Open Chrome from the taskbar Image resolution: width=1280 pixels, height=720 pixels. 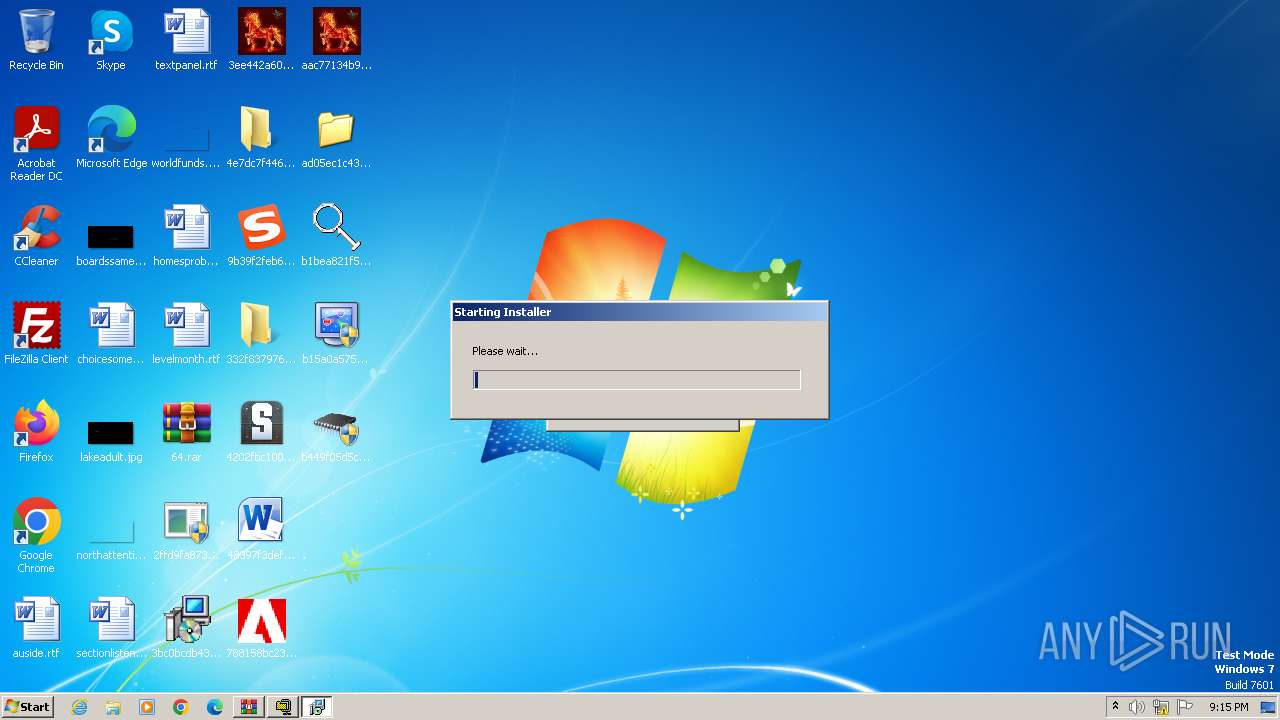coord(181,707)
